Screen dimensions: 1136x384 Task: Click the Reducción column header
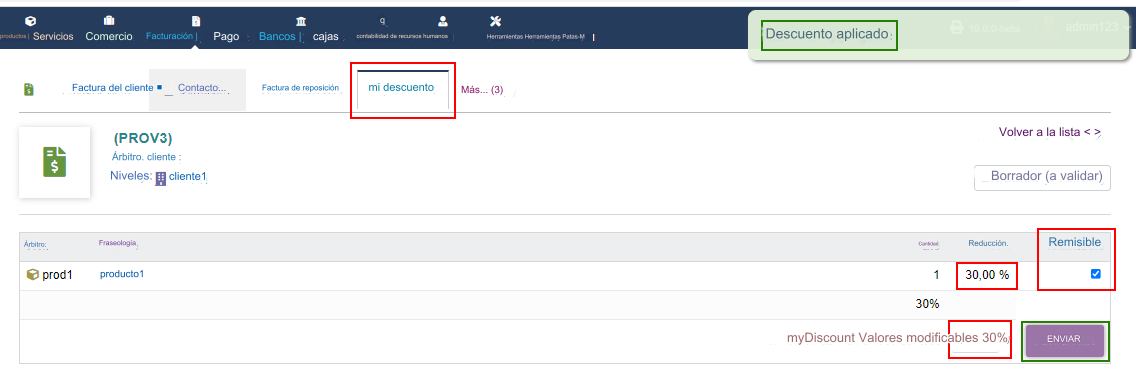(x=988, y=243)
